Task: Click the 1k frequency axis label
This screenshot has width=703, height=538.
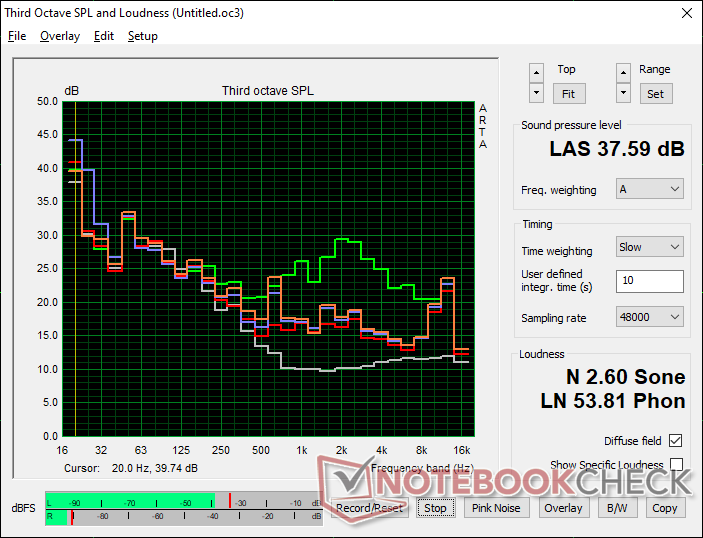Action: tap(302, 450)
